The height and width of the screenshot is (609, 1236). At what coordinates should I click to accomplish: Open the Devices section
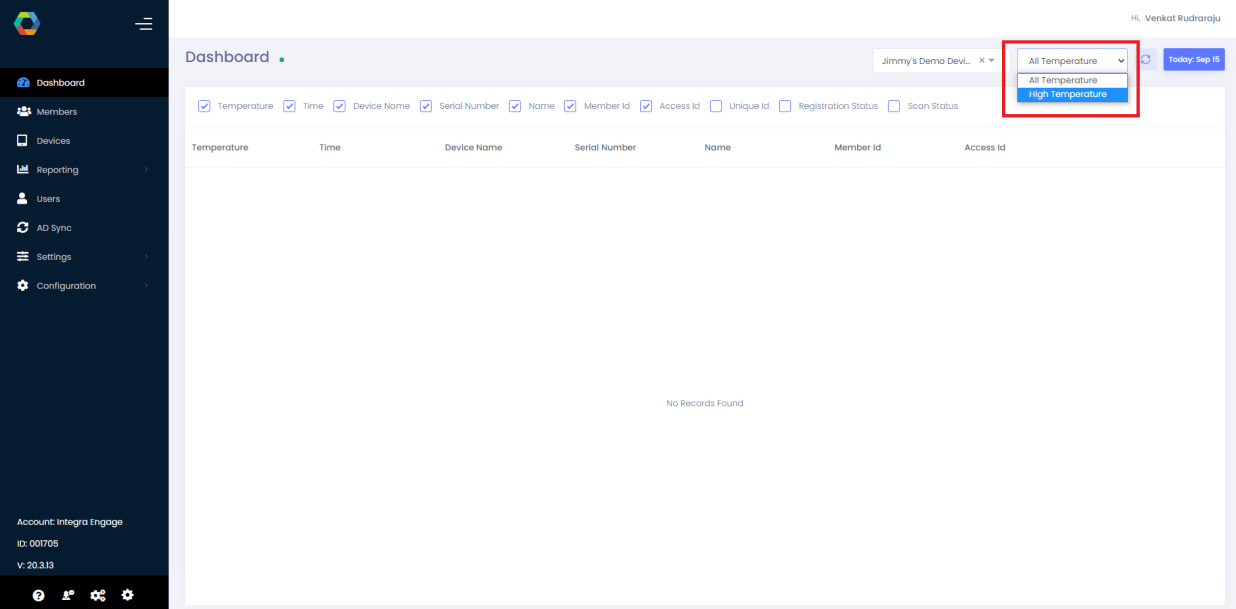(23, 140)
